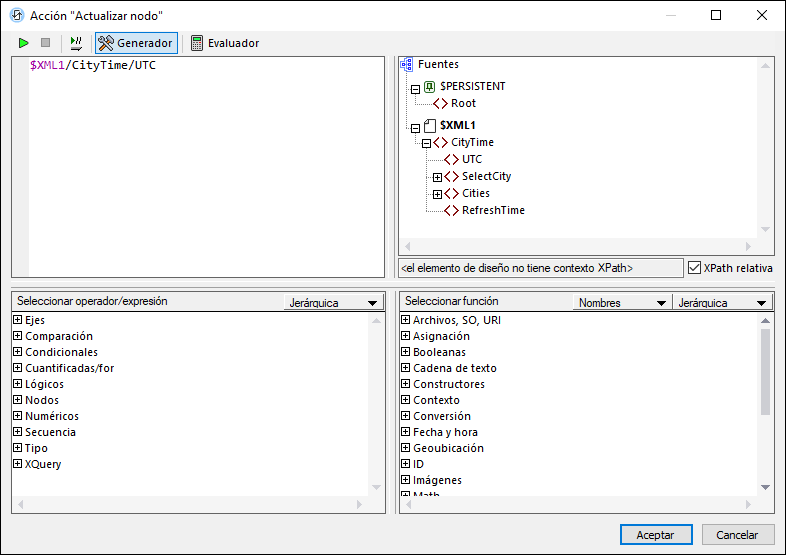Click the gray stop icon in toolbar
Viewport: 786px width, 555px height.
point(45,43)
